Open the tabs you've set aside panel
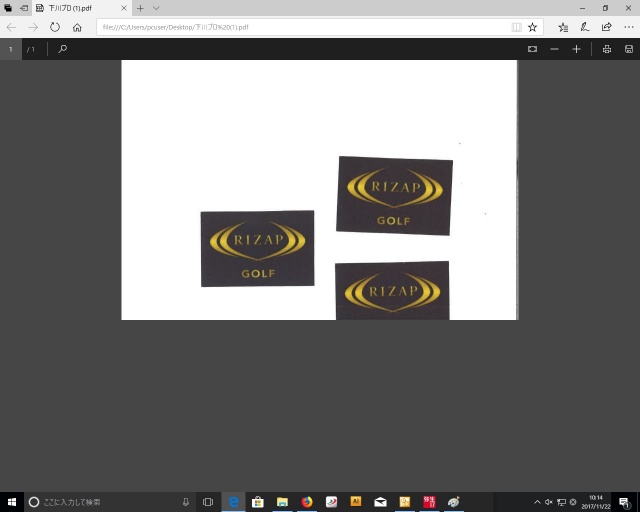 coord(8,8)
